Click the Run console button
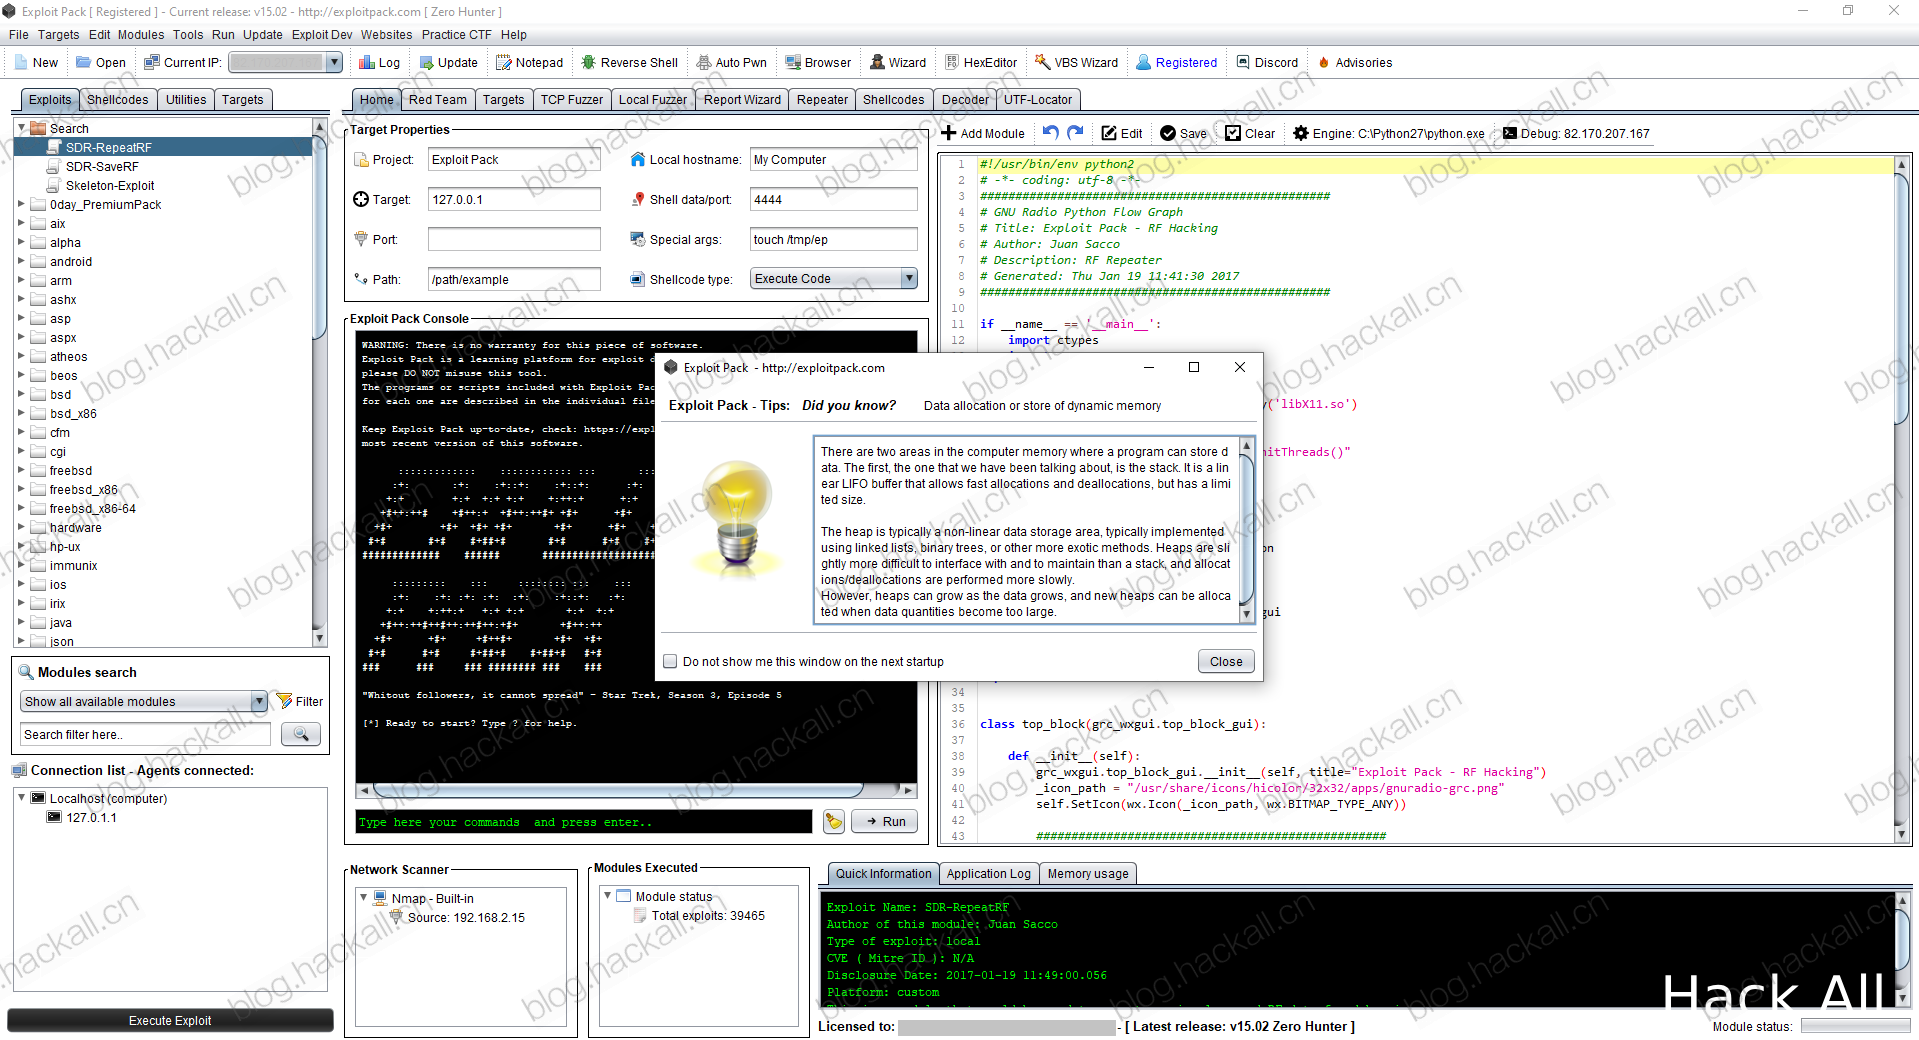1919x1040 pixels. [885, 821]
